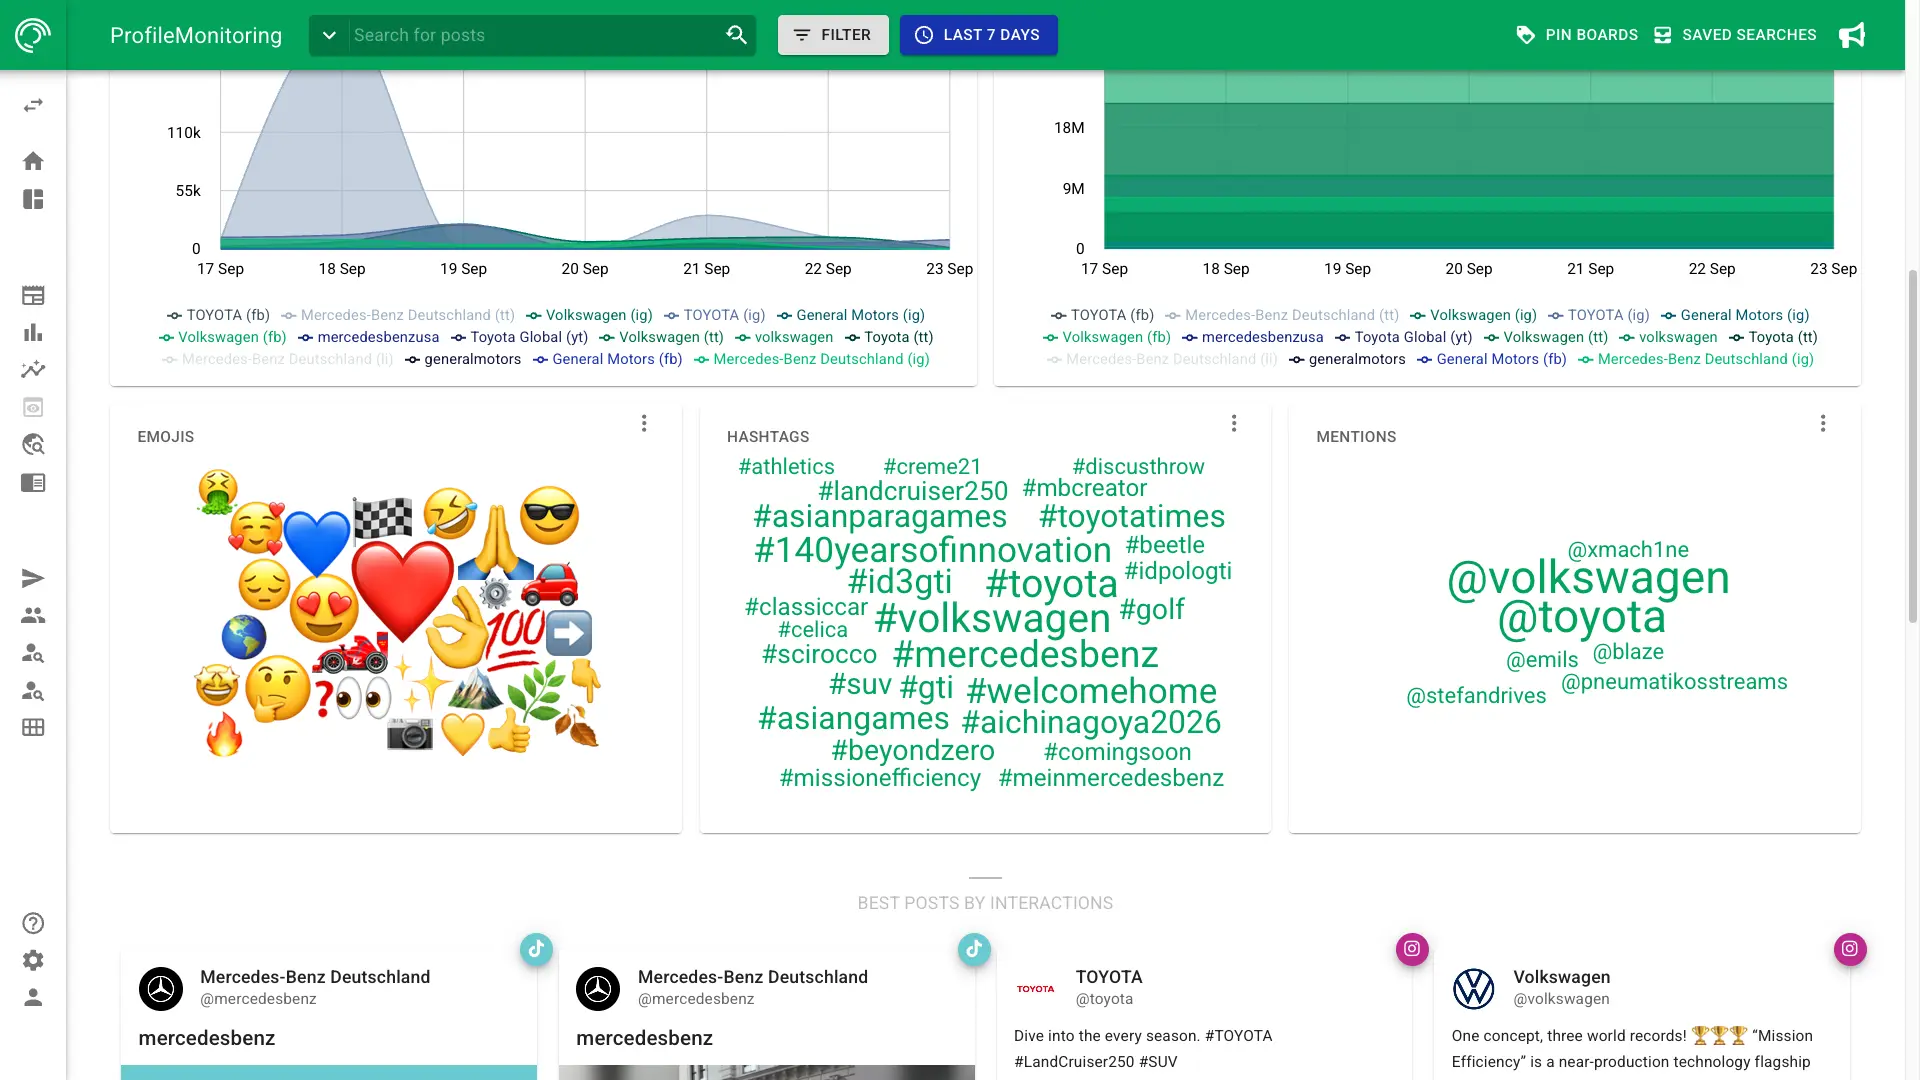Open the Last 7 Days date range selector
This screenshot has width=1920, height=1080.
[978, 35]
